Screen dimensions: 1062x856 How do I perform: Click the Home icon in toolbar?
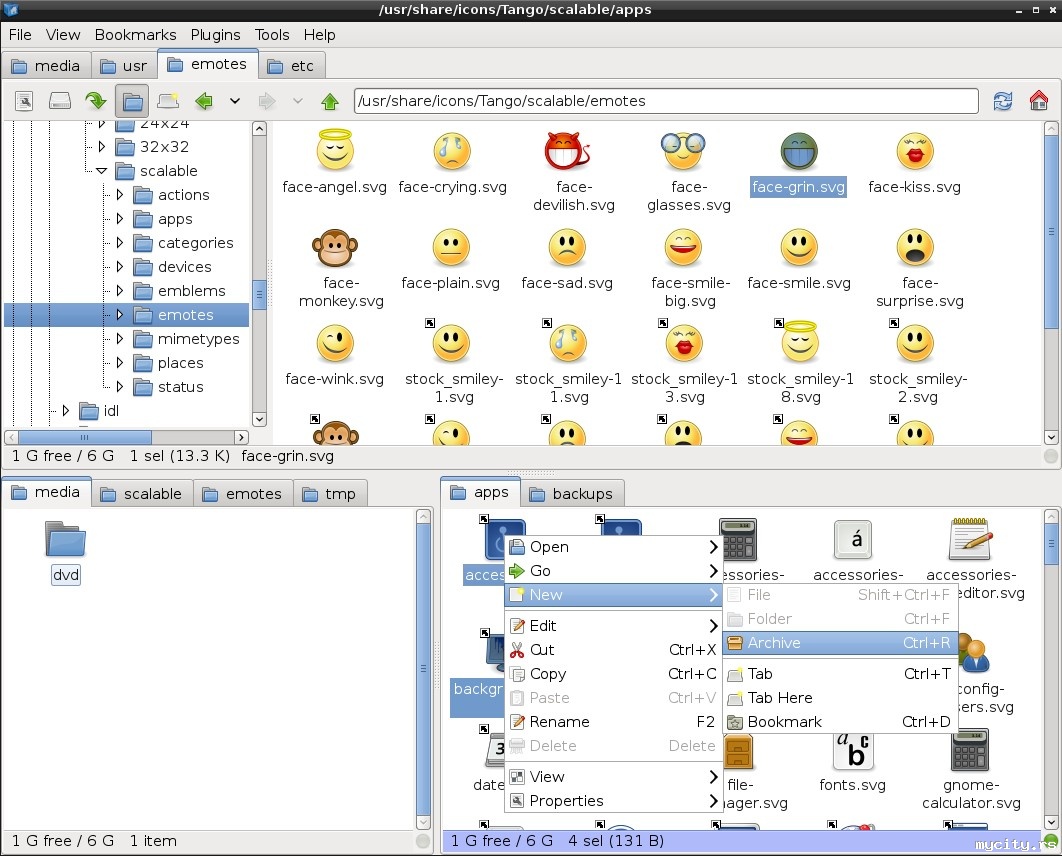click(1038, 101)
